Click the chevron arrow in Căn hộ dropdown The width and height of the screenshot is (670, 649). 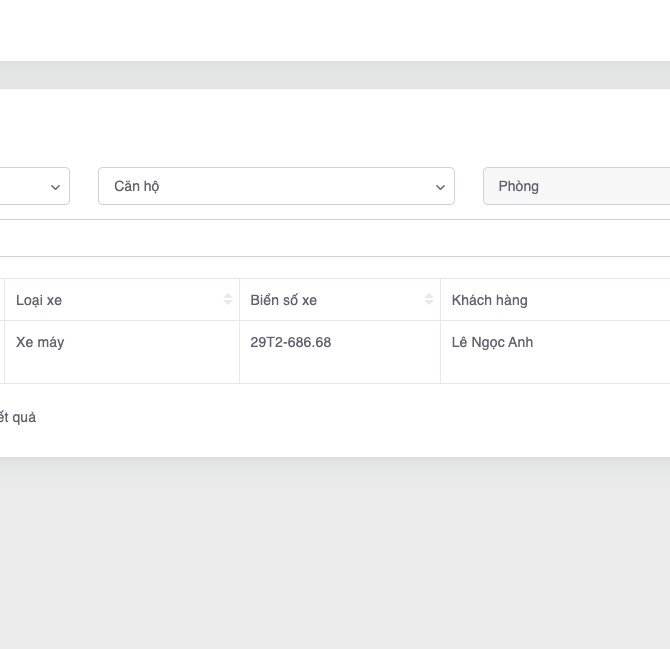point(440,187)
